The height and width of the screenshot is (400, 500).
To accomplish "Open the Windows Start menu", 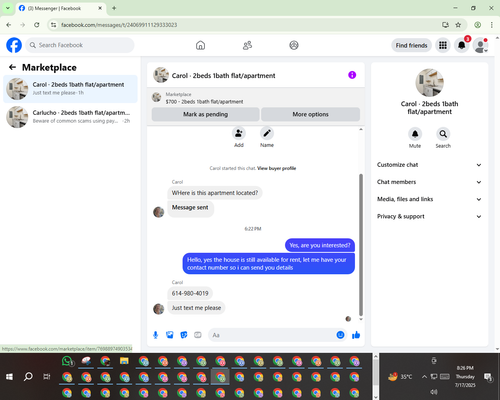I will click(9, 377).
